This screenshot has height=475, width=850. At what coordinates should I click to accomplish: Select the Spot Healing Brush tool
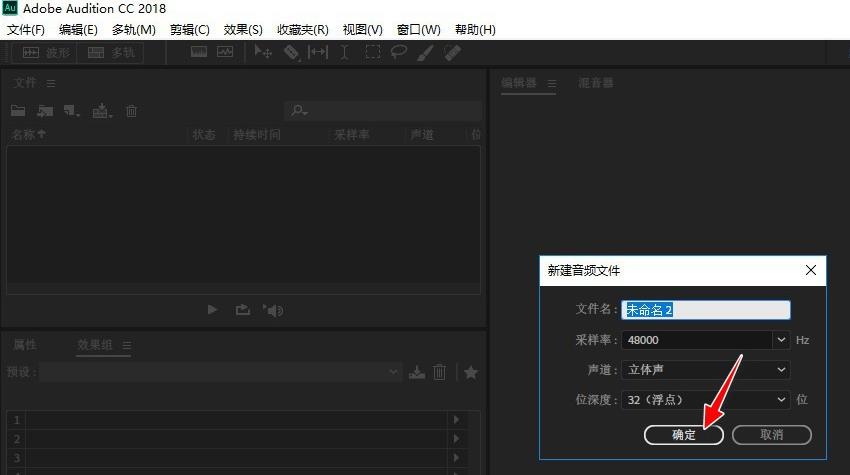452,53
